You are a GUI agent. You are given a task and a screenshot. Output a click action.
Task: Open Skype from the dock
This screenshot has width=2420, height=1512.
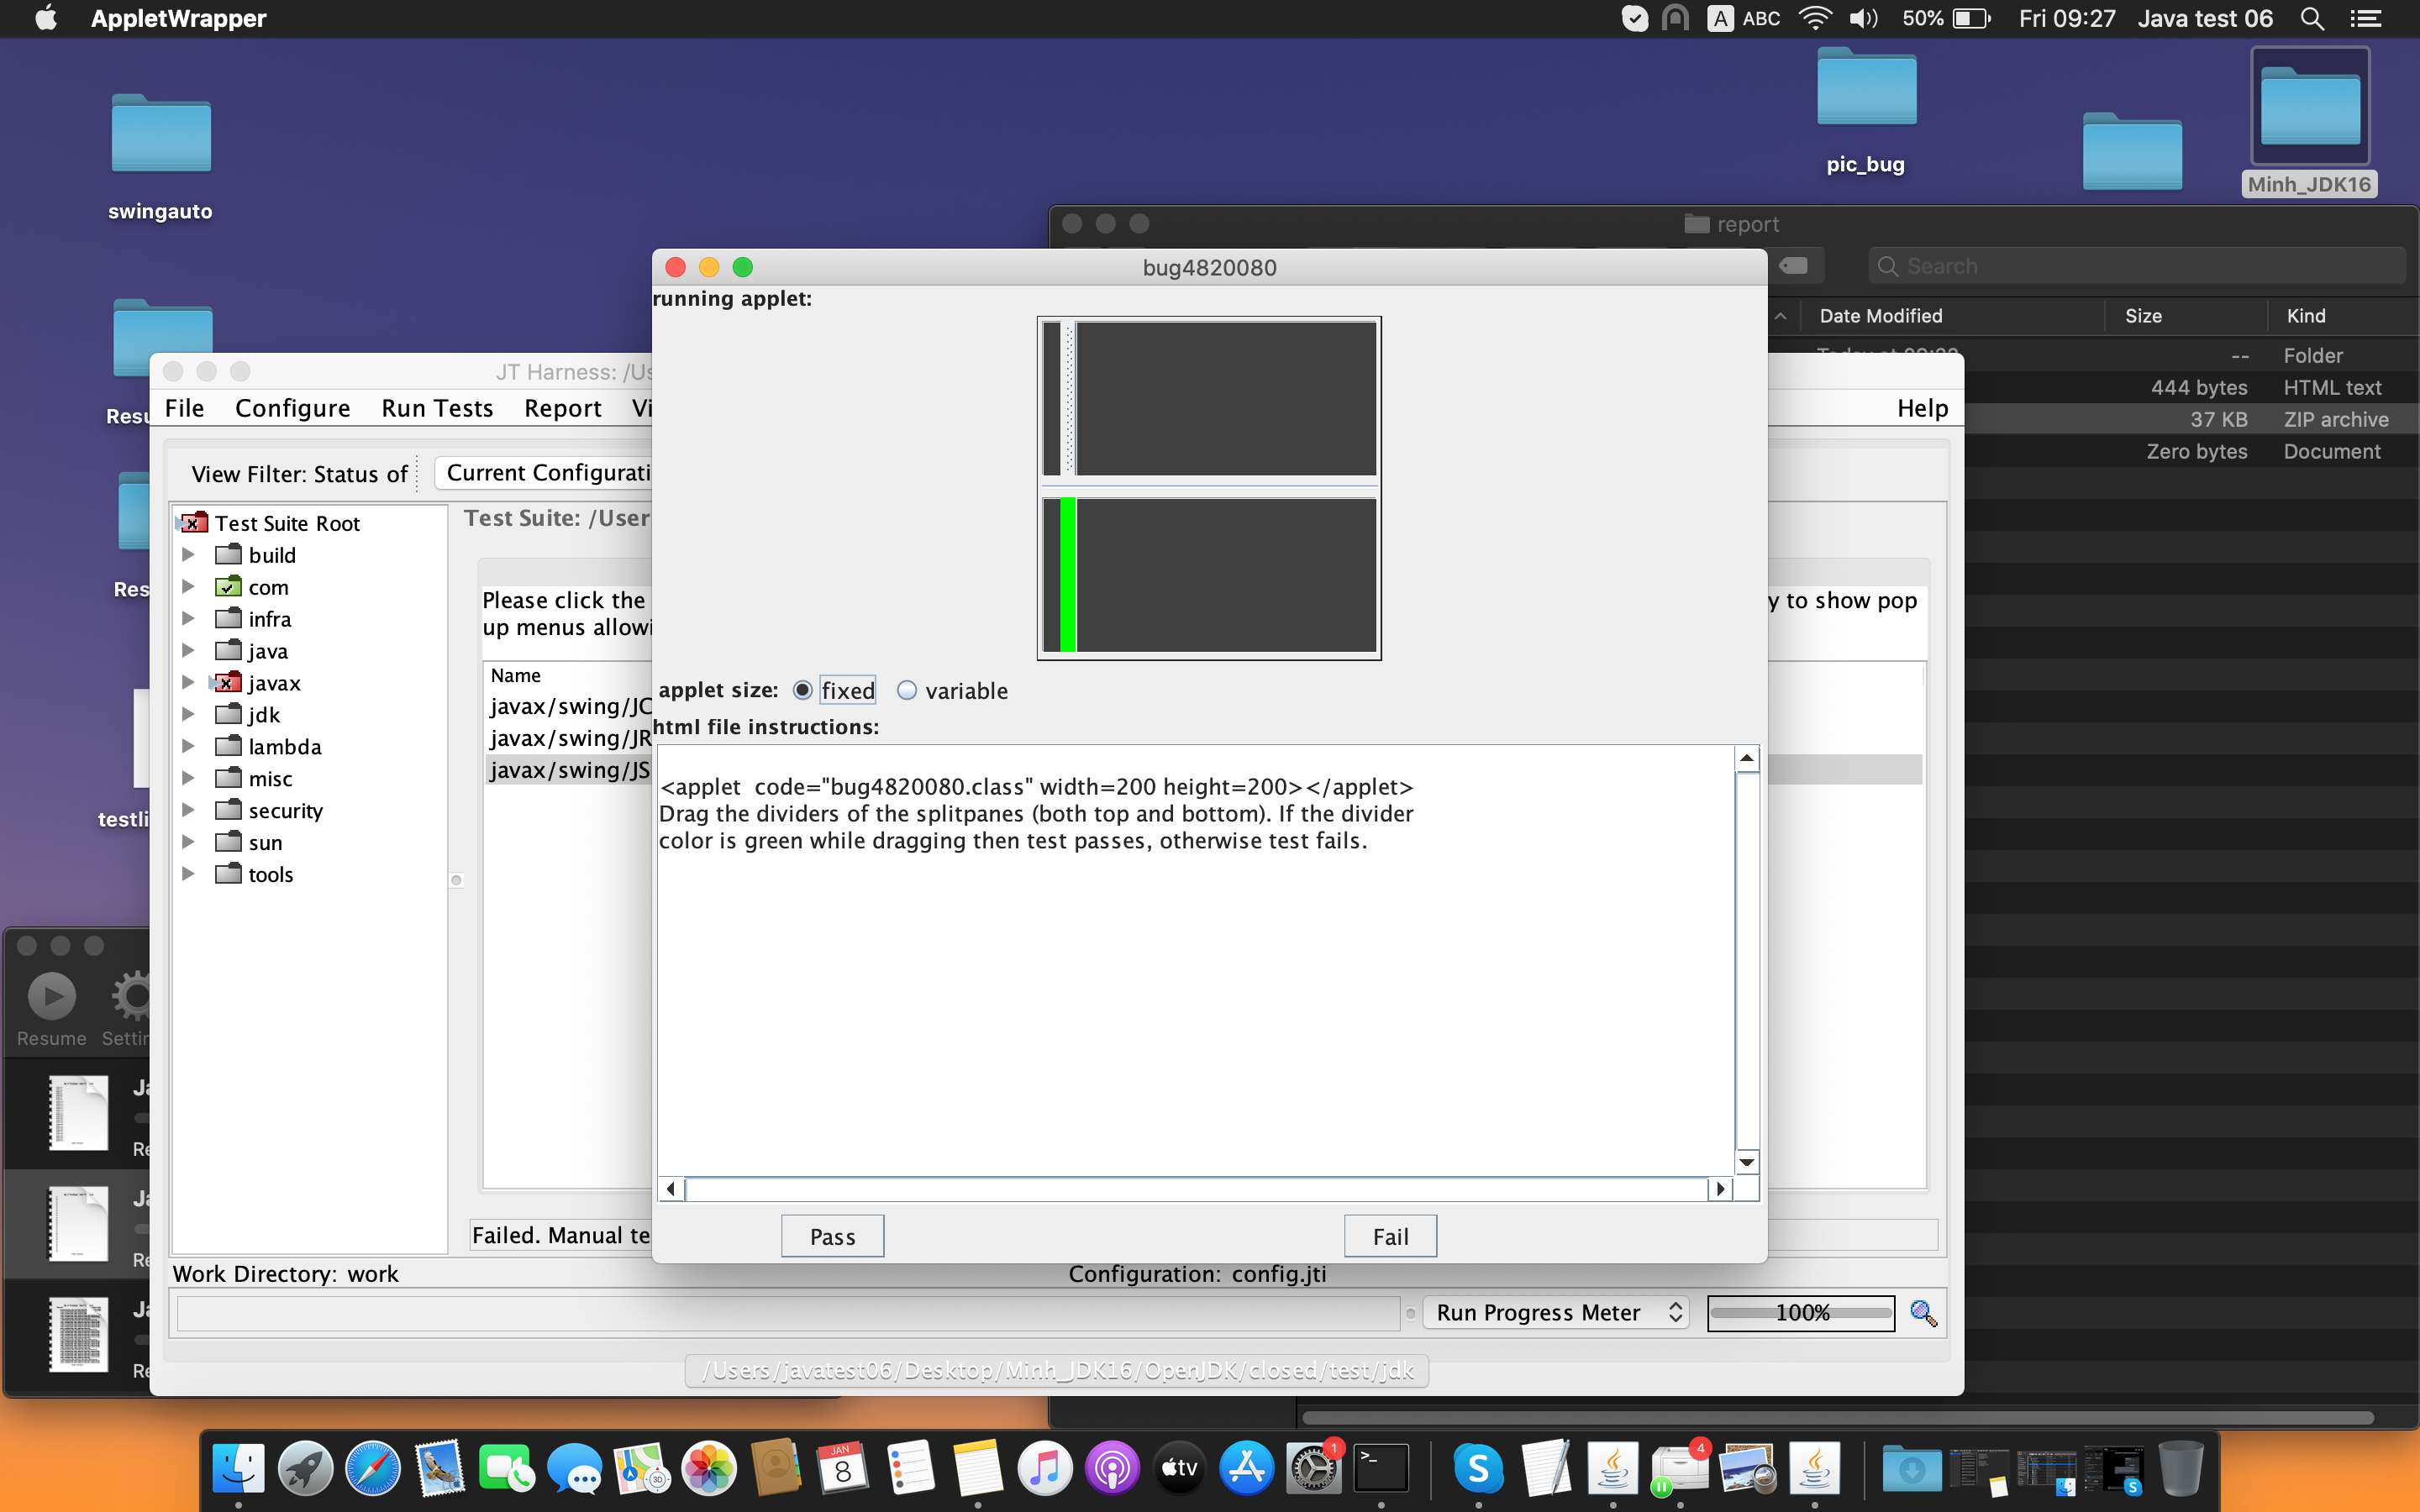coord(1477,1469)
